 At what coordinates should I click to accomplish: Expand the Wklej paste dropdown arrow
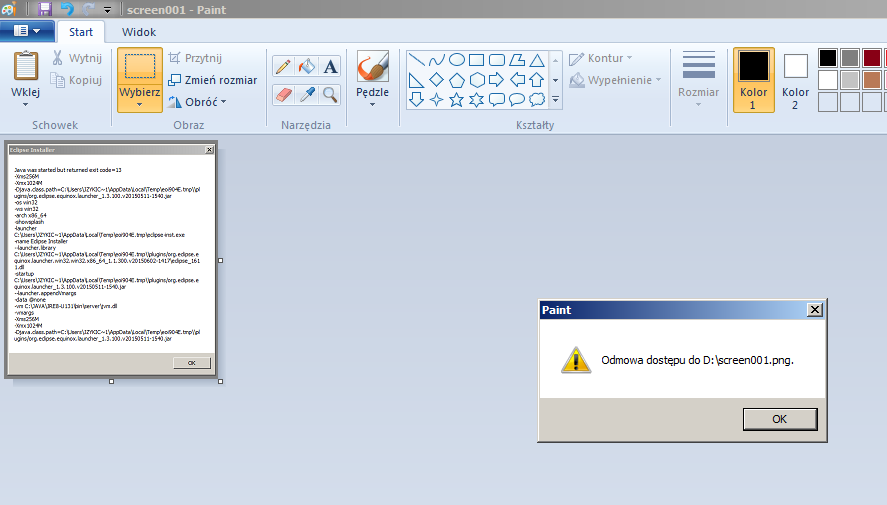coord(25,105)
